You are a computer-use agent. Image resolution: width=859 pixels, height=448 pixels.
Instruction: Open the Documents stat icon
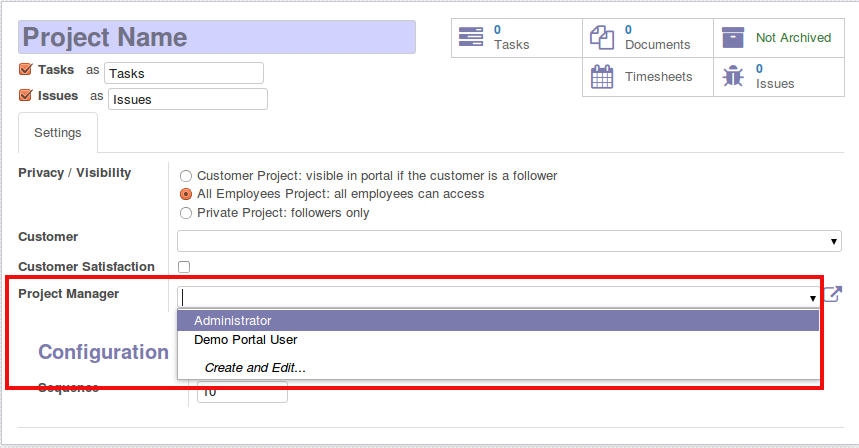[601, 38]
